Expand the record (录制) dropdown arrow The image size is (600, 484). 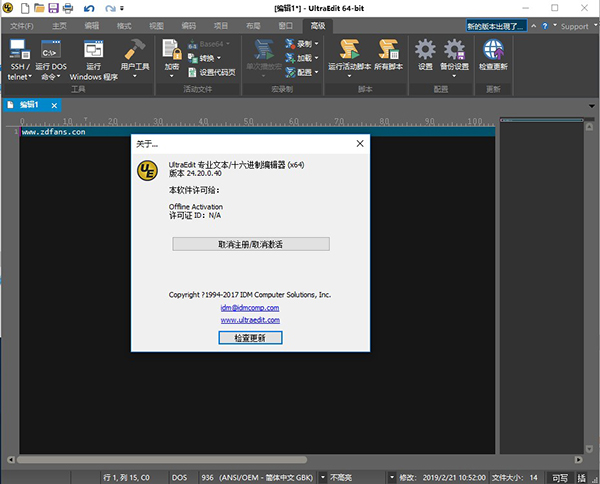point(316,44)
